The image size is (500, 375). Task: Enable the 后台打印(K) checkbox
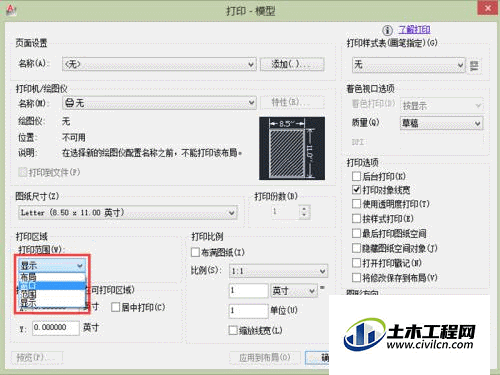click(356, 176)
